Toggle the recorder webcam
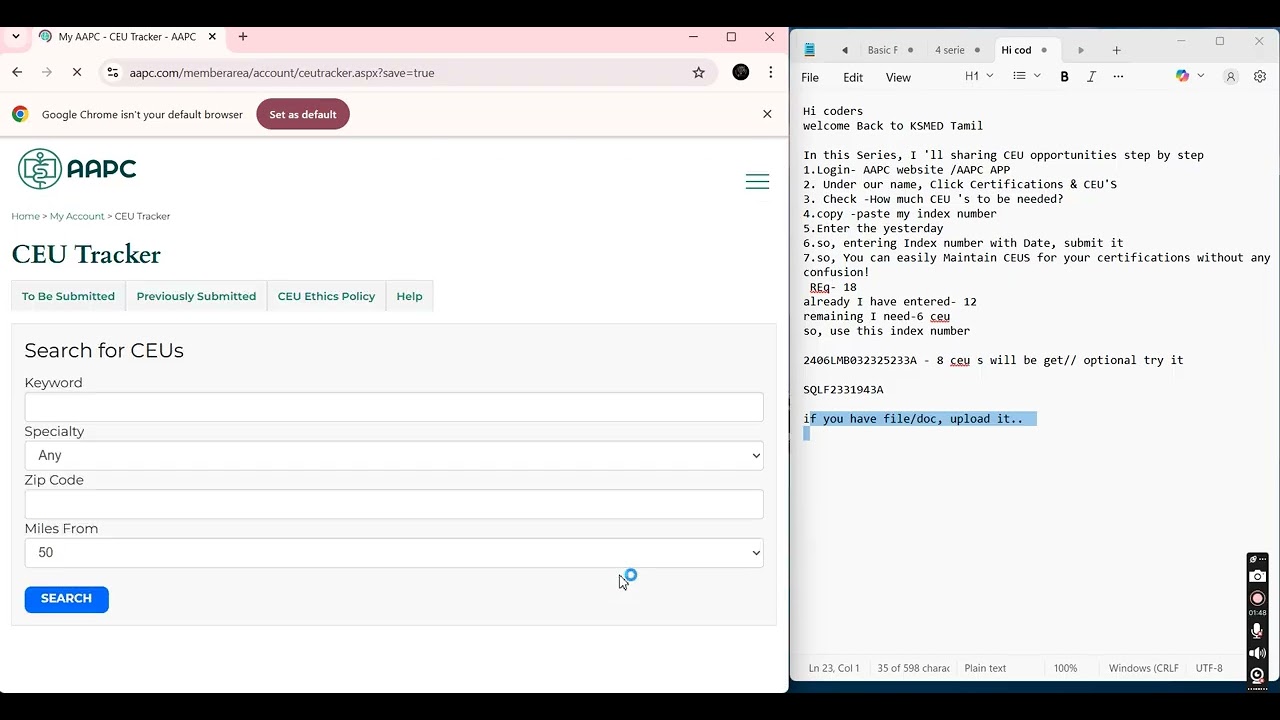This screenshot has height=720, width=1280. click(x=1257, y=675)
